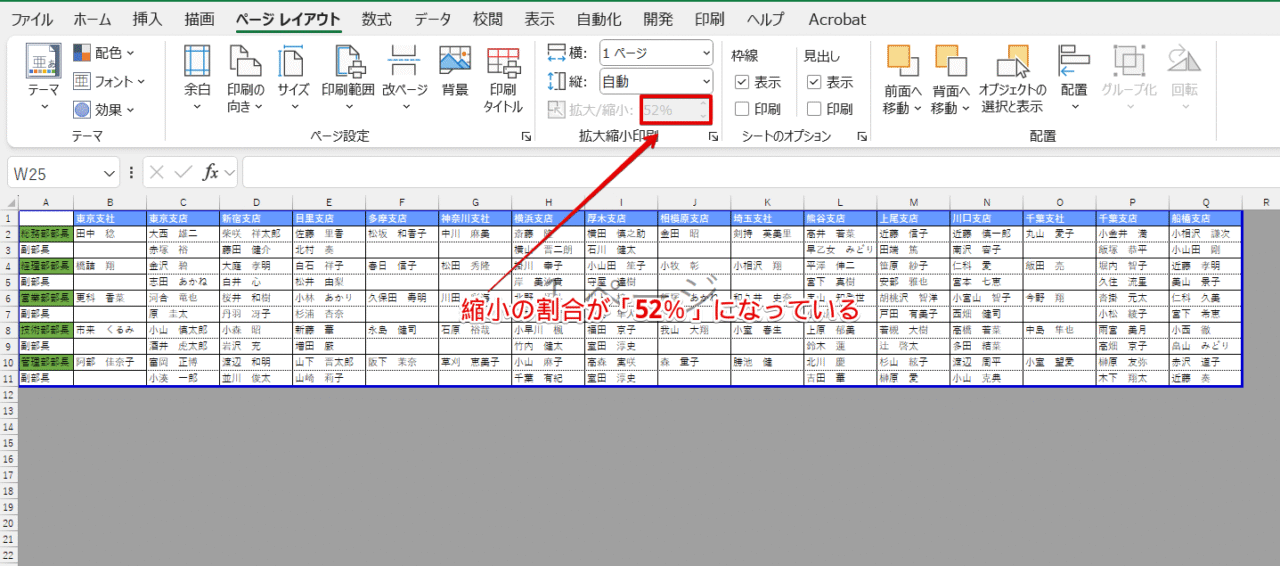Click the 拡大/縮小 52% scale field

675,109
